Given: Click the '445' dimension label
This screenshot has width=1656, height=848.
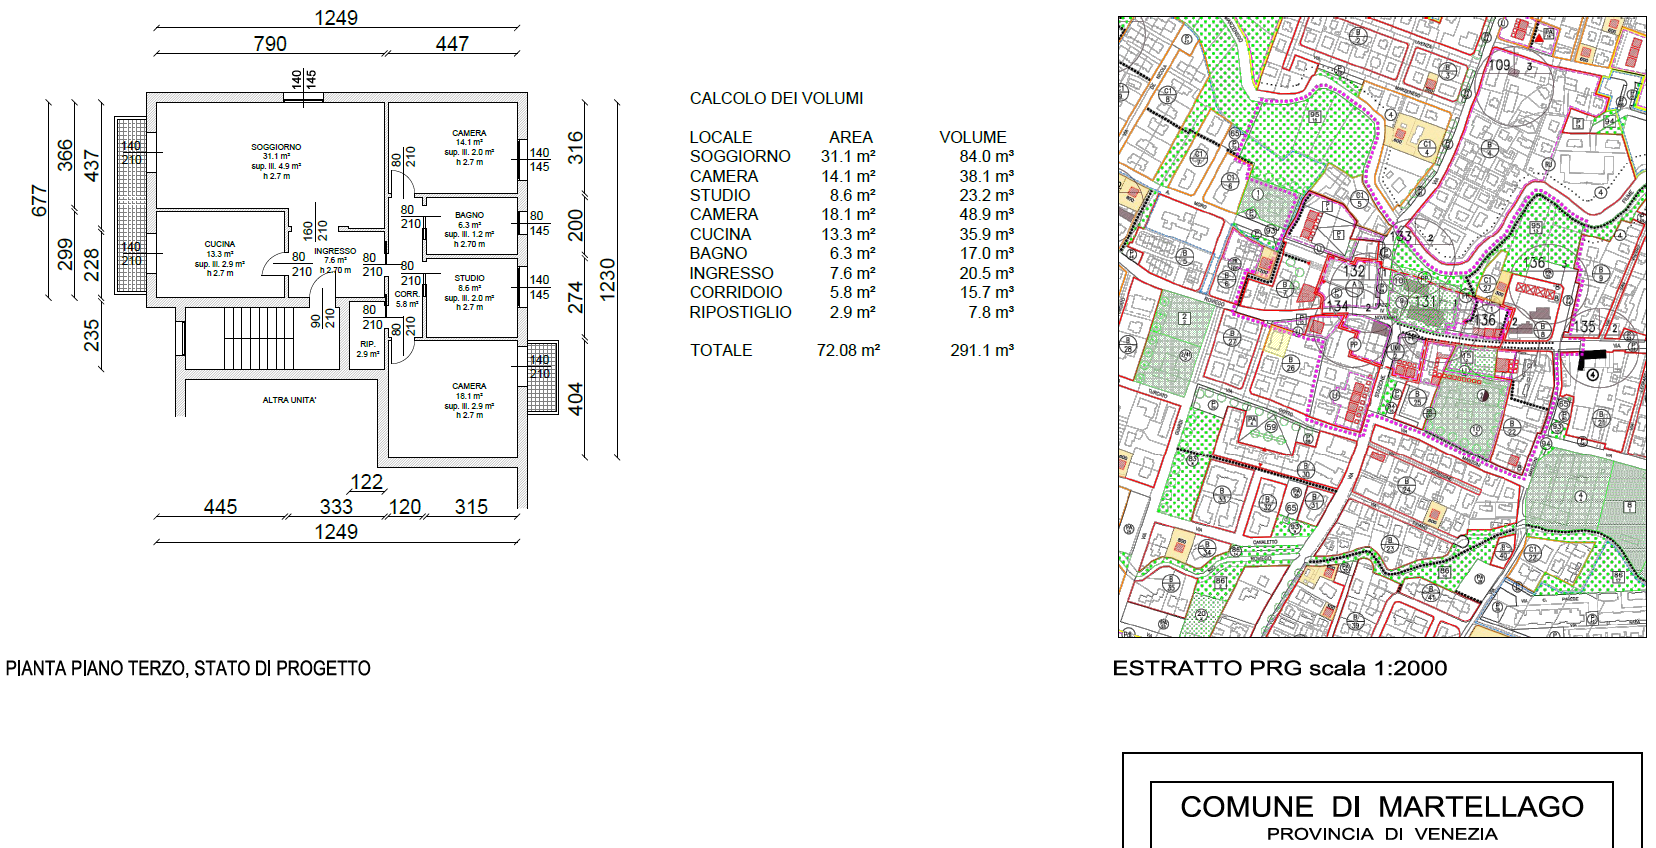Looking at the screenshot, I should point(220,507).
